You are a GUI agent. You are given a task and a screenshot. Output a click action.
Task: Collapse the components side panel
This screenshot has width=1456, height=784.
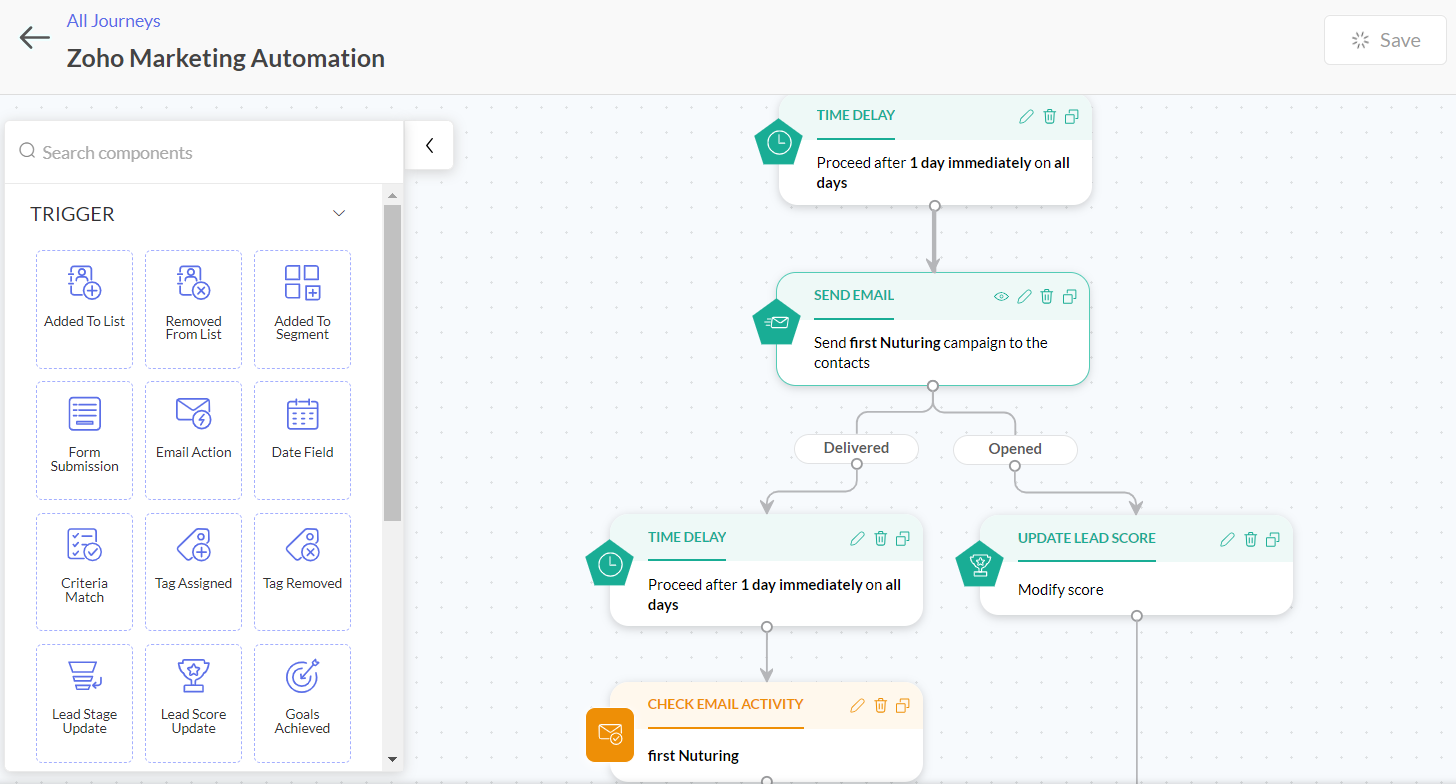429,146
